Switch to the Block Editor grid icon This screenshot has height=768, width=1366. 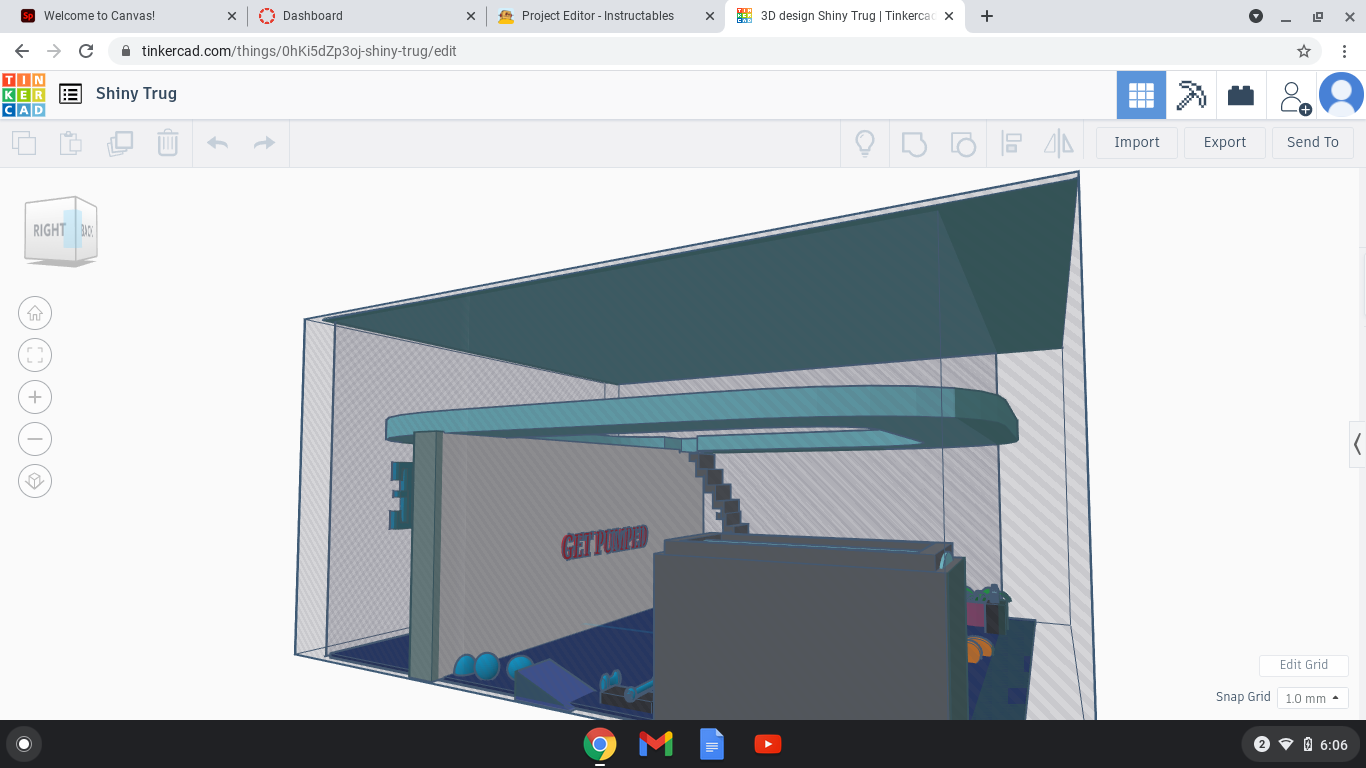tap(1141, 93)
